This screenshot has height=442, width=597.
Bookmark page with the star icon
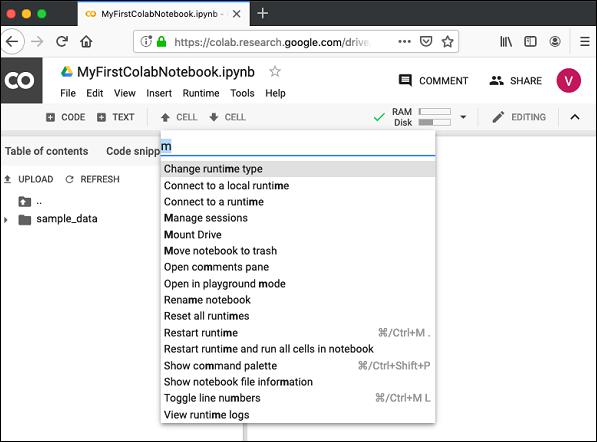point(447,41)
